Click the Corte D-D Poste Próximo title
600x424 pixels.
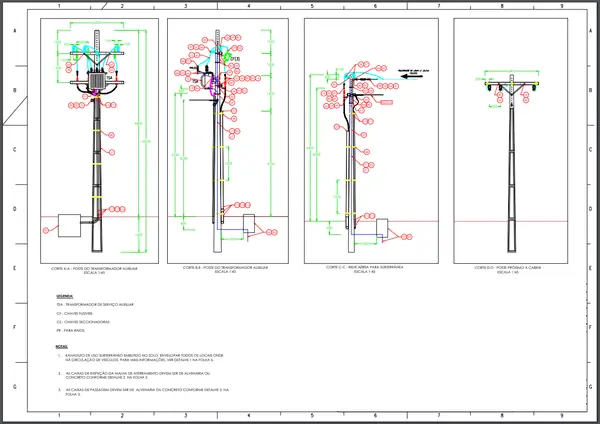pos(508,270)
